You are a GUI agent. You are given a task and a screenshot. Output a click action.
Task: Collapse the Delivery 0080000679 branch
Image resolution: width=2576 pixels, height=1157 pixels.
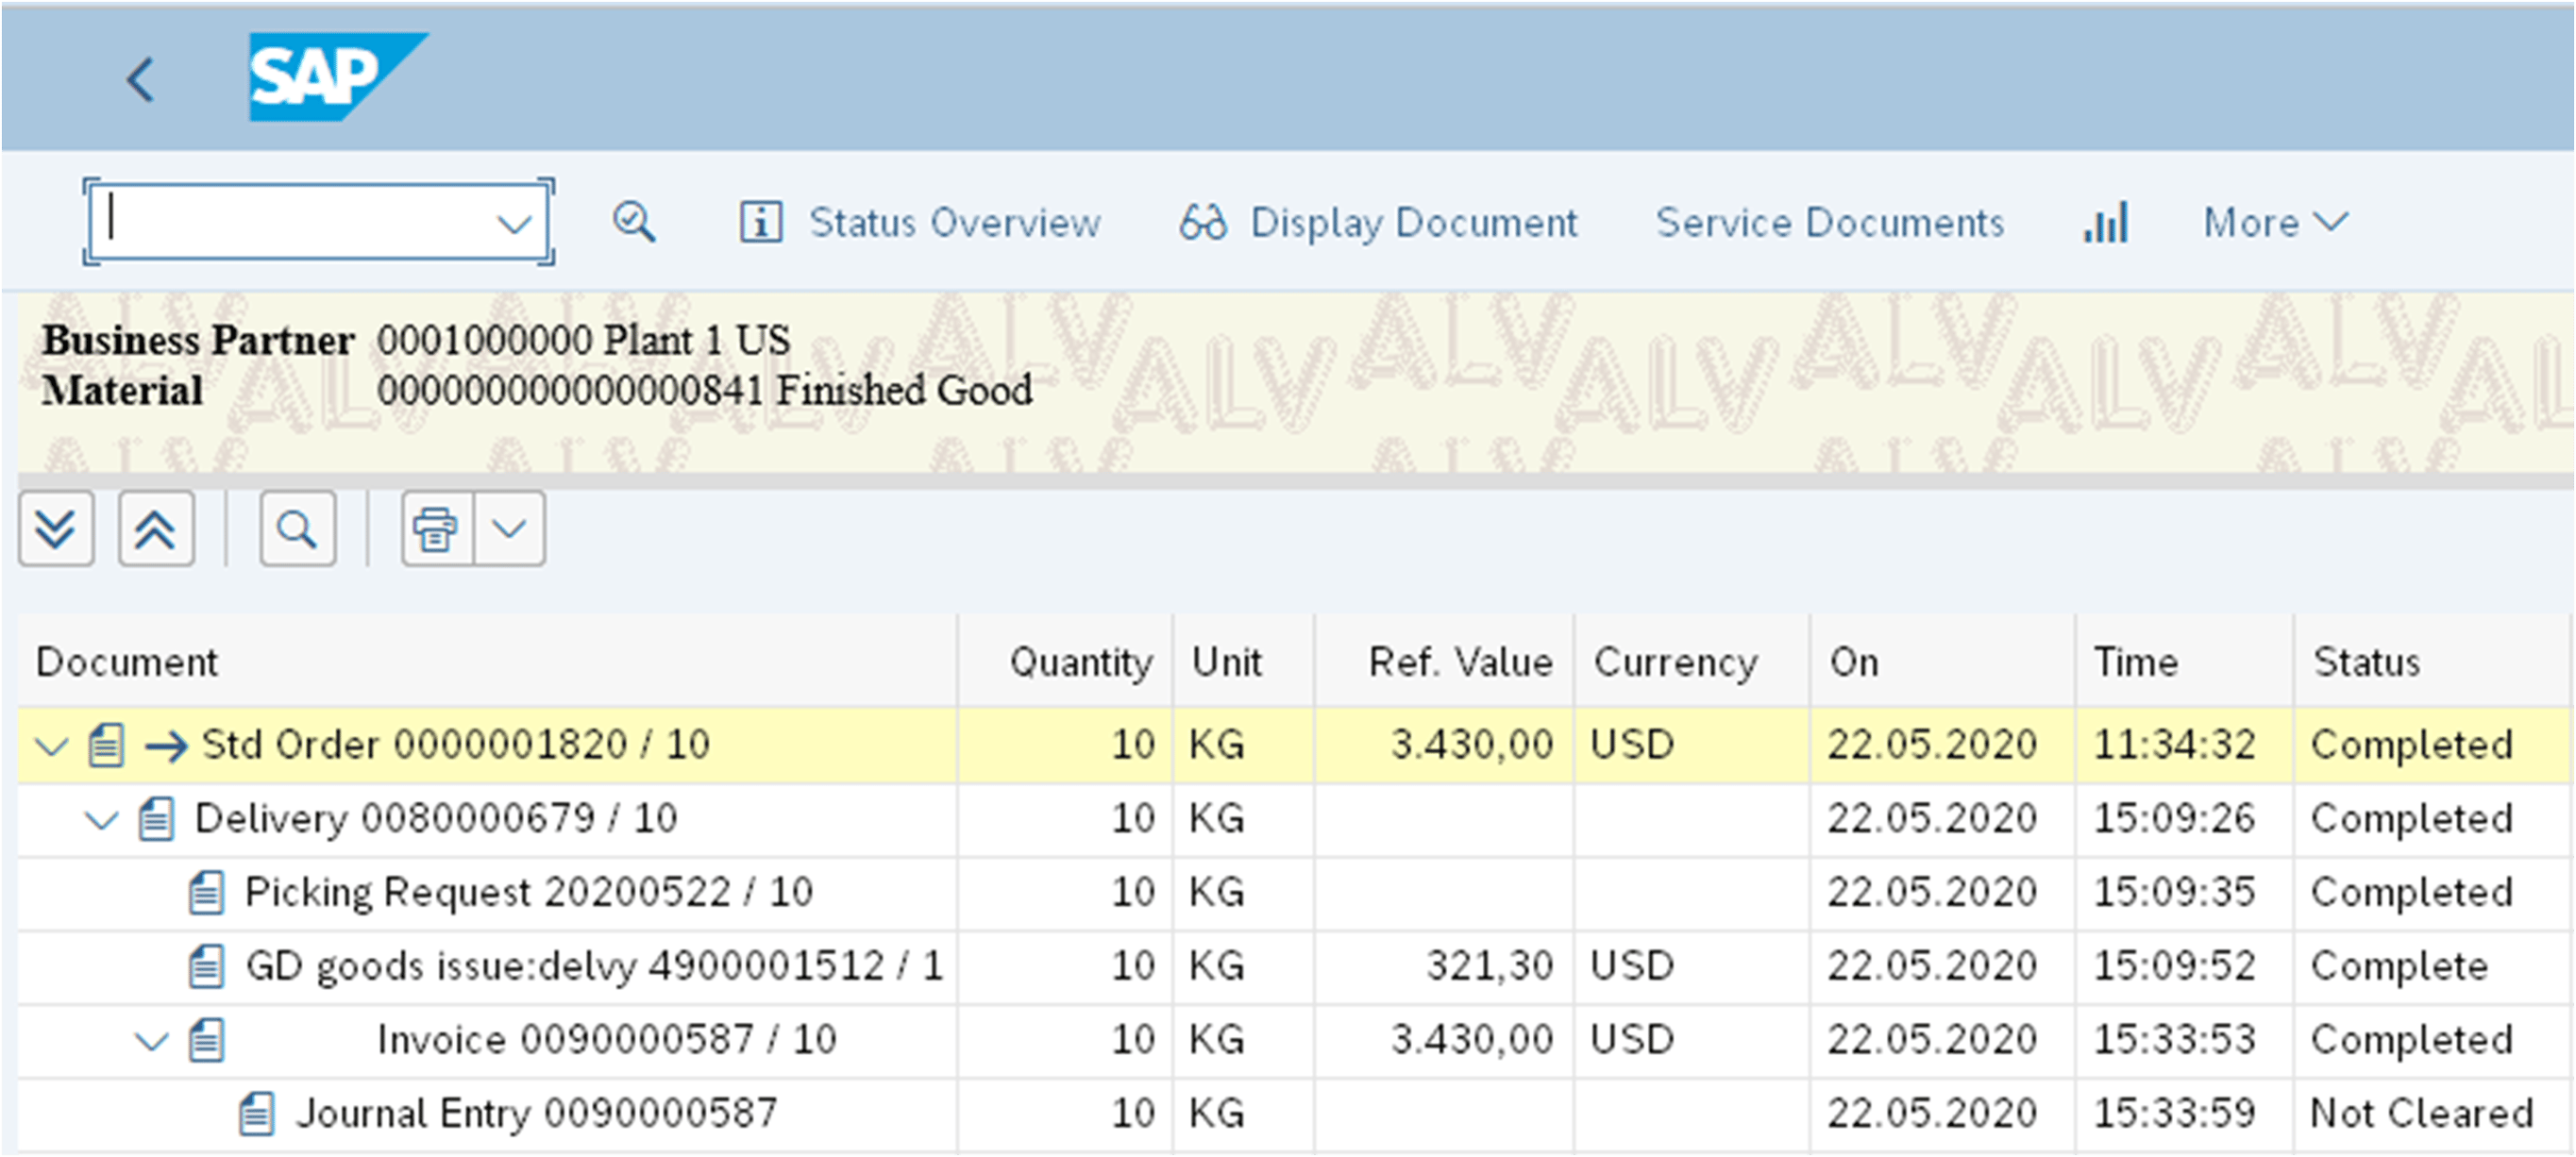[x=101, y=818]
